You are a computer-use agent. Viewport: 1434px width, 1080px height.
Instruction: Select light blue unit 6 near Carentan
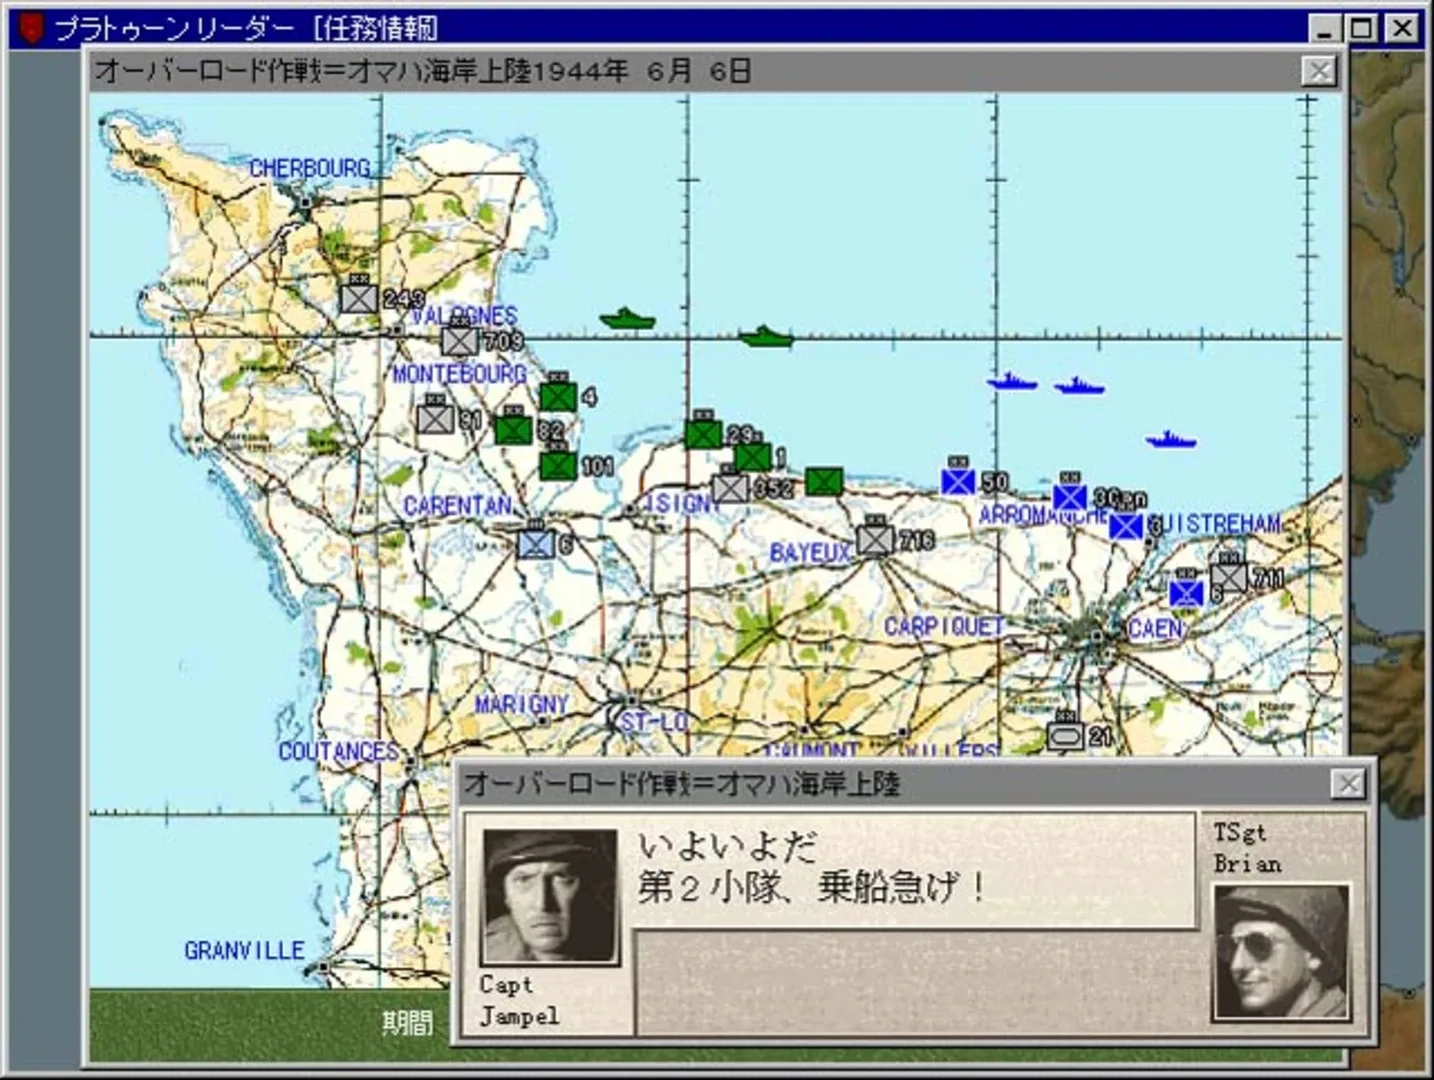[536, 543]
